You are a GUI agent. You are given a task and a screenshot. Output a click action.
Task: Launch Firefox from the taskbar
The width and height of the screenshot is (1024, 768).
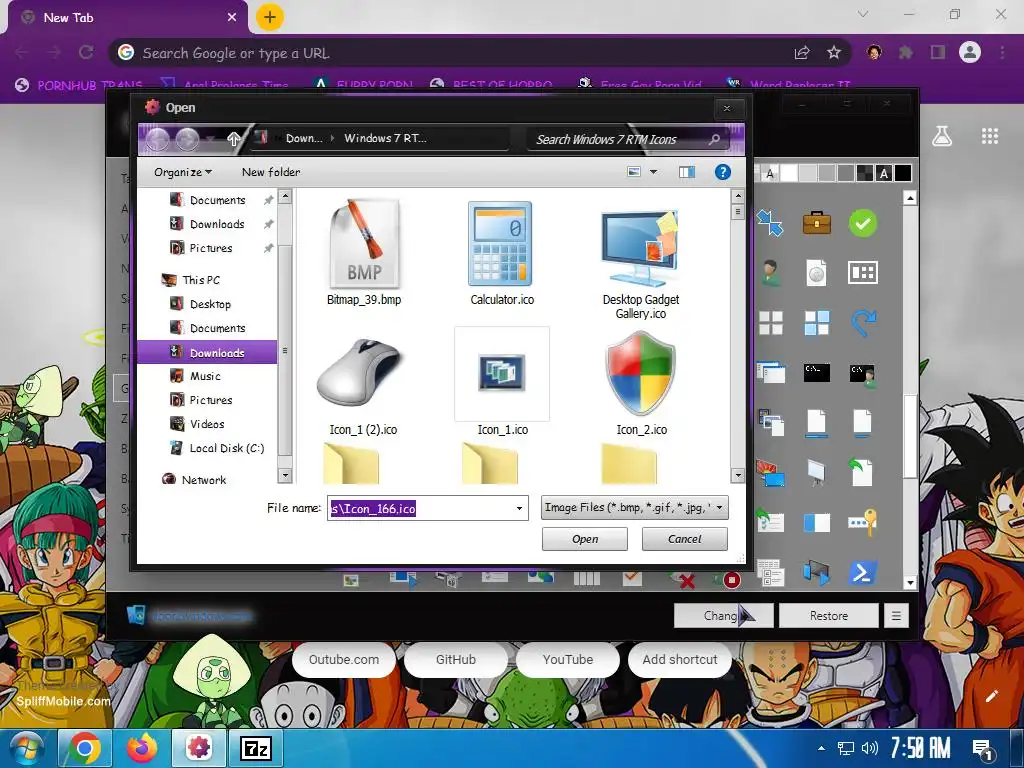point(142,748)
